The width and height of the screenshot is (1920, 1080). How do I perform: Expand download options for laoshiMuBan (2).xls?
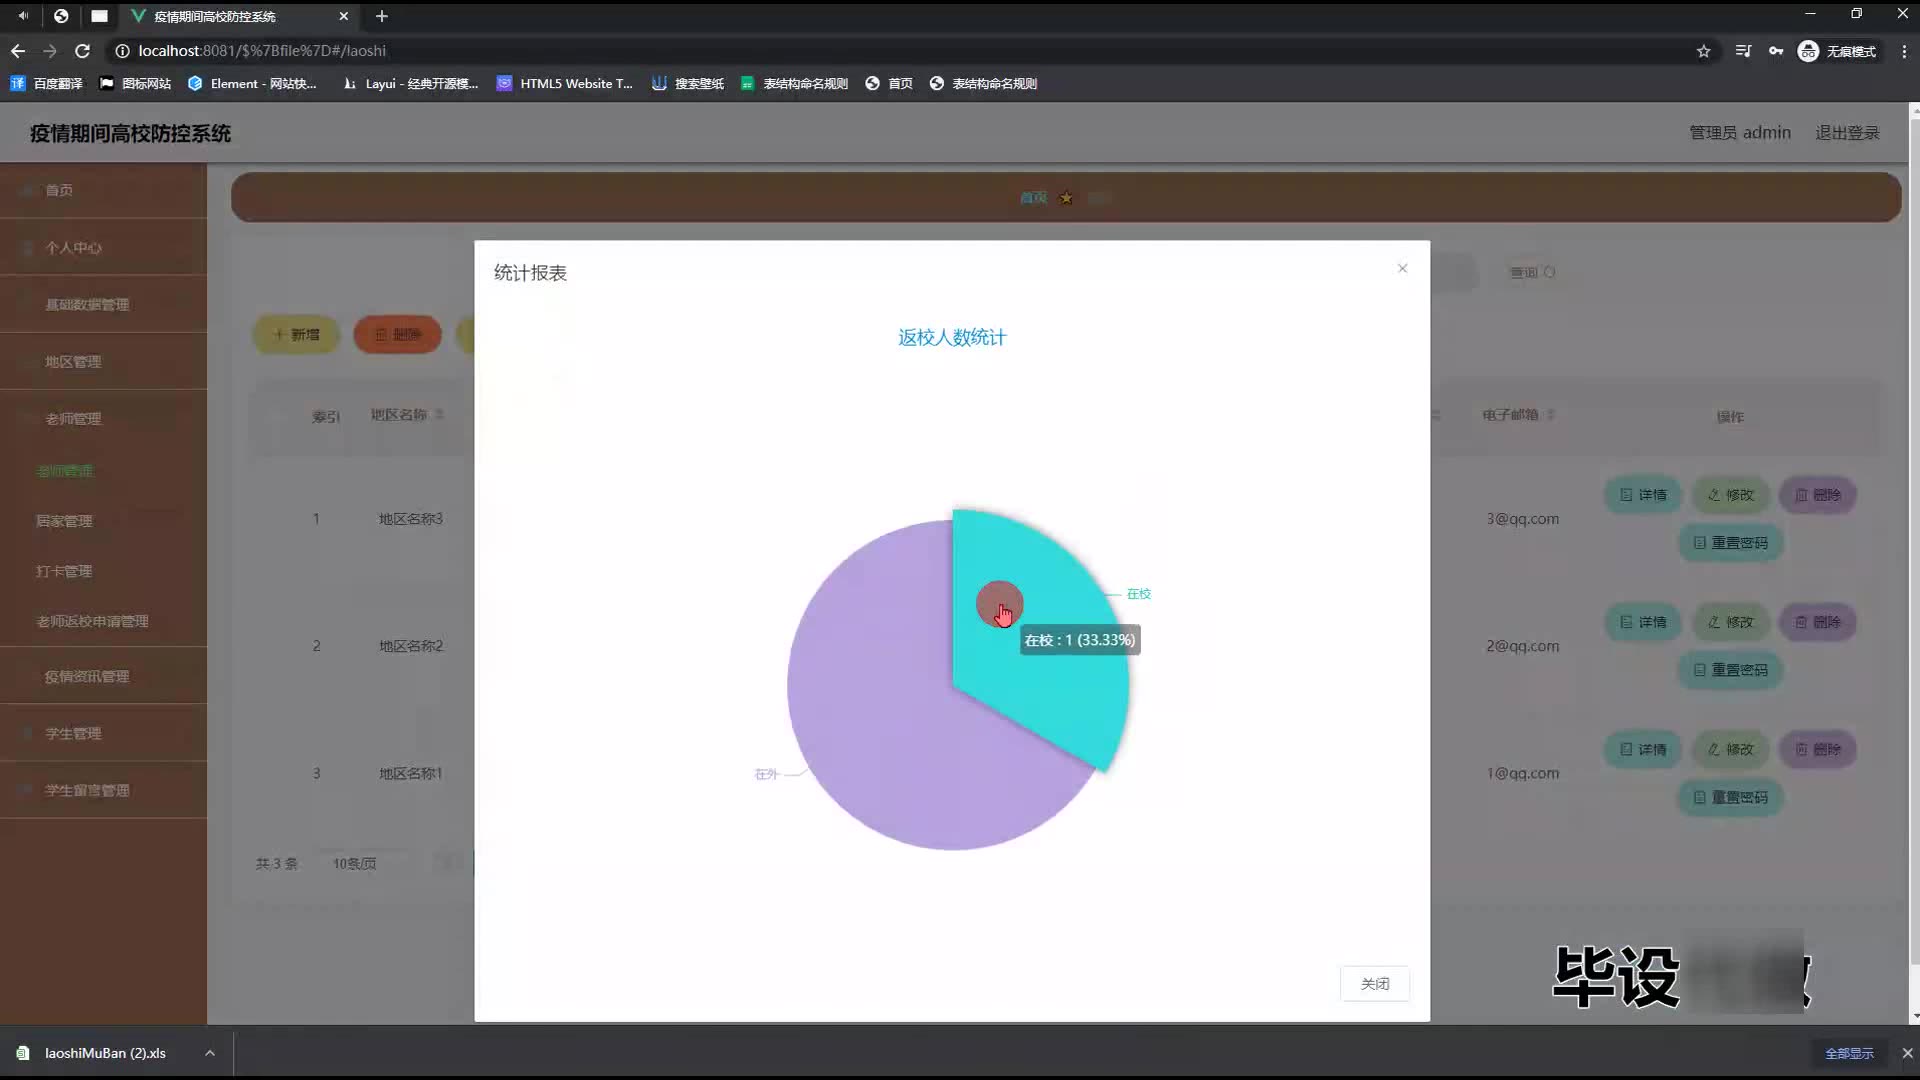tap(210, 1053)
